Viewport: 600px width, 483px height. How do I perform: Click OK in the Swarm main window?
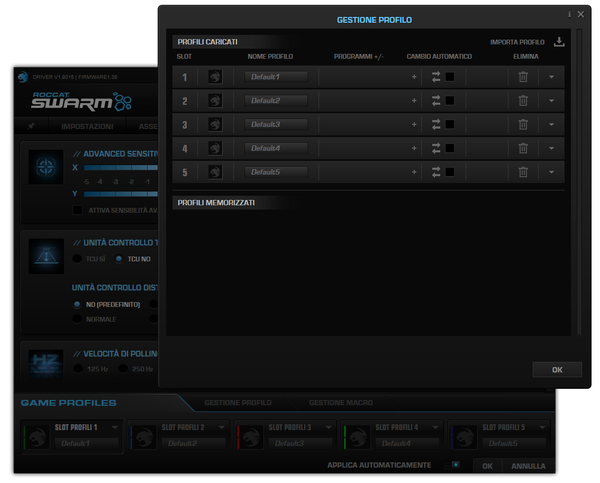point(488,466)
